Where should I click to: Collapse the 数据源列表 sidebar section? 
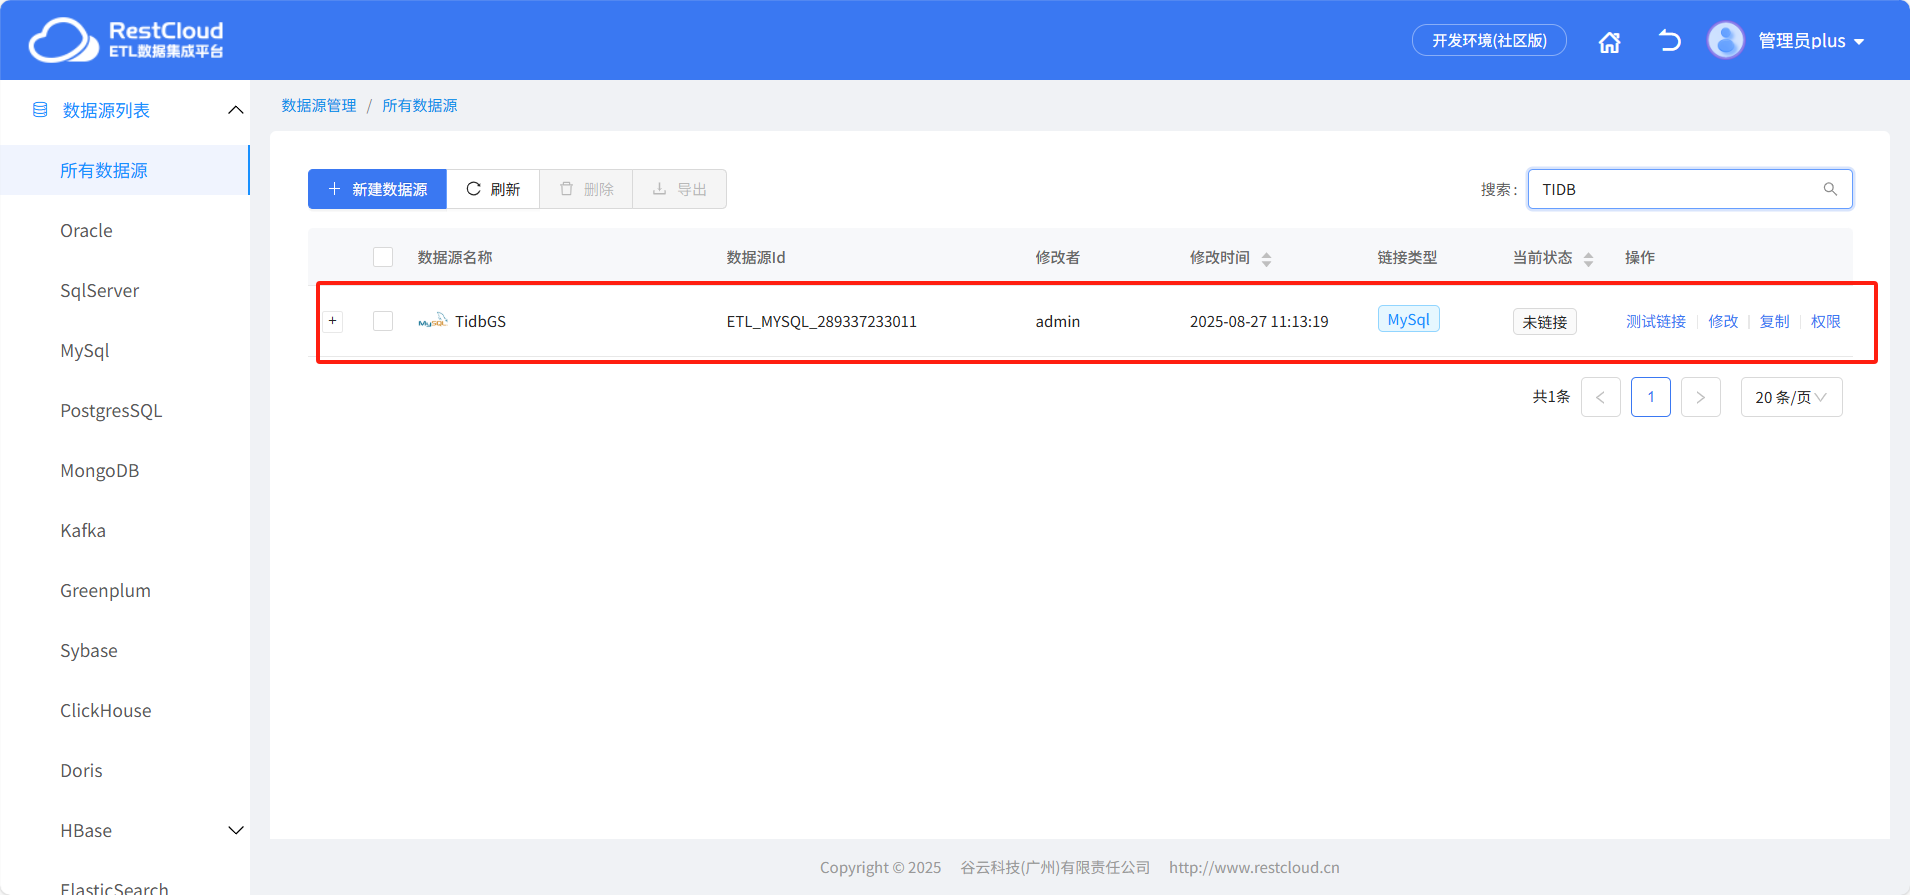pos(236,110)
